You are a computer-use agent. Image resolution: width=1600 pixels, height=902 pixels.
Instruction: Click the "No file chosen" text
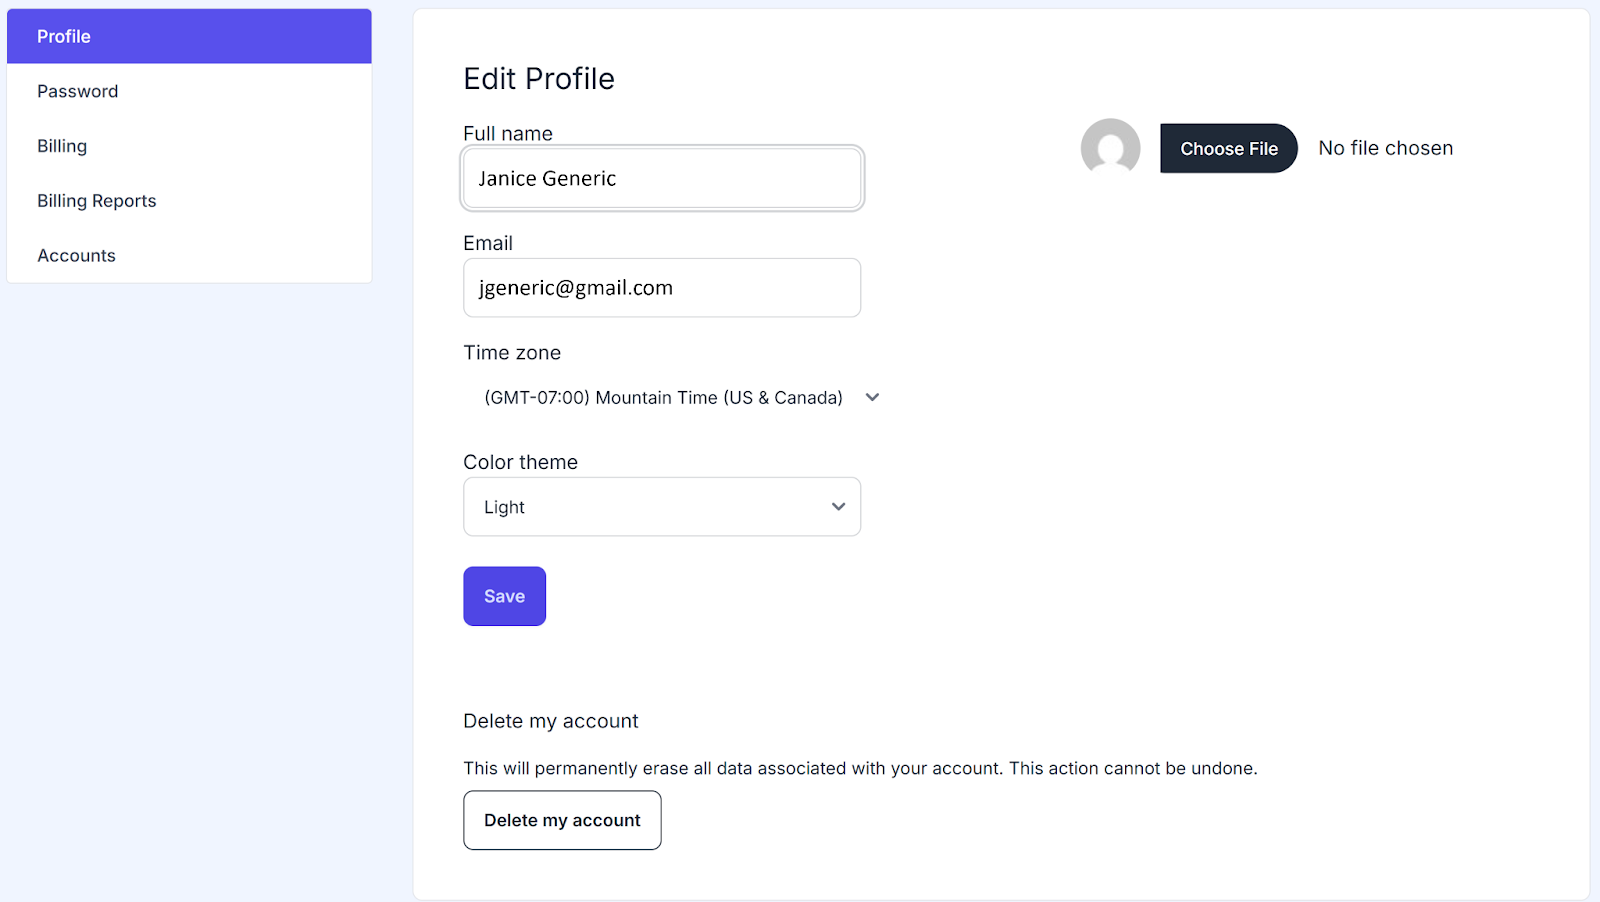[1385, 149]
